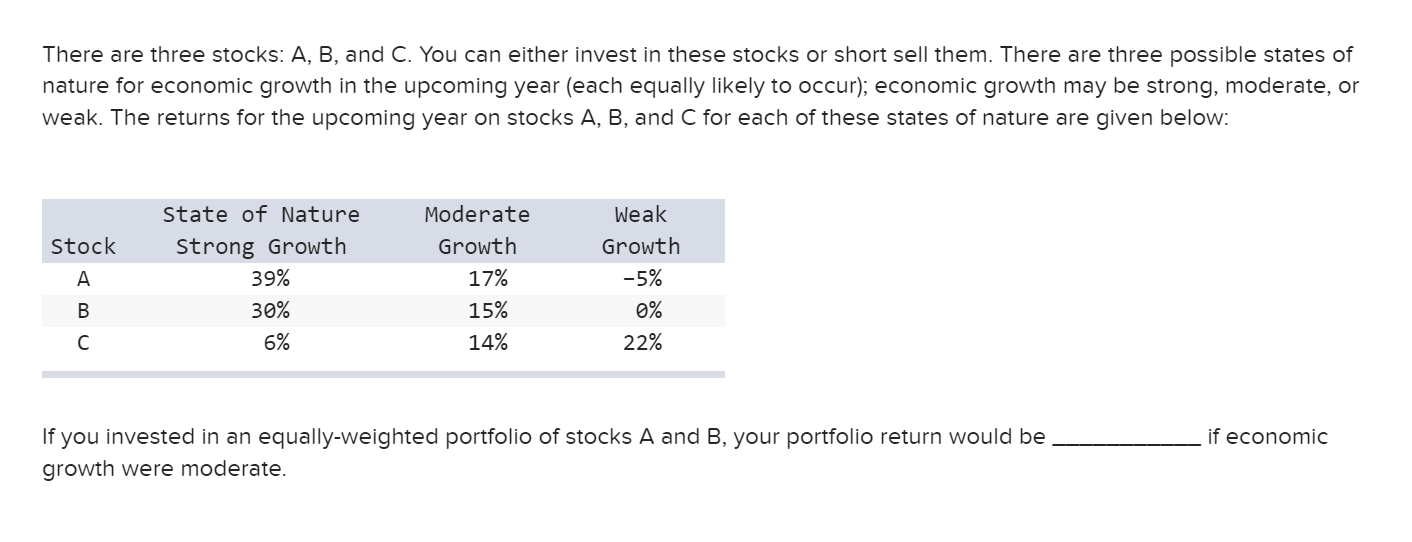Click the Stock C row label
This screenshot has width=1412, height=542.
[83, 343]
